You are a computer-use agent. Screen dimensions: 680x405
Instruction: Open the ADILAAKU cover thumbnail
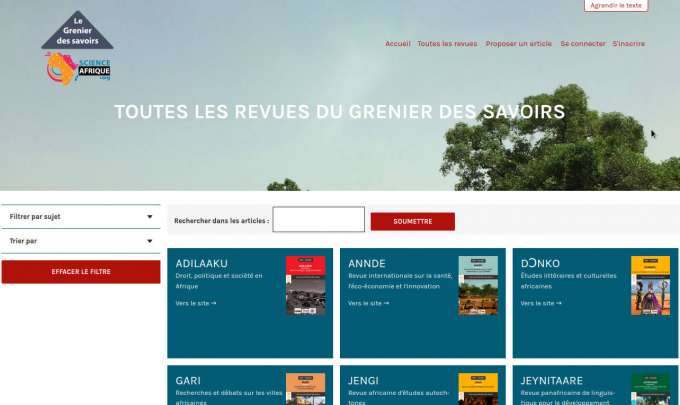[x=305, y=285]
